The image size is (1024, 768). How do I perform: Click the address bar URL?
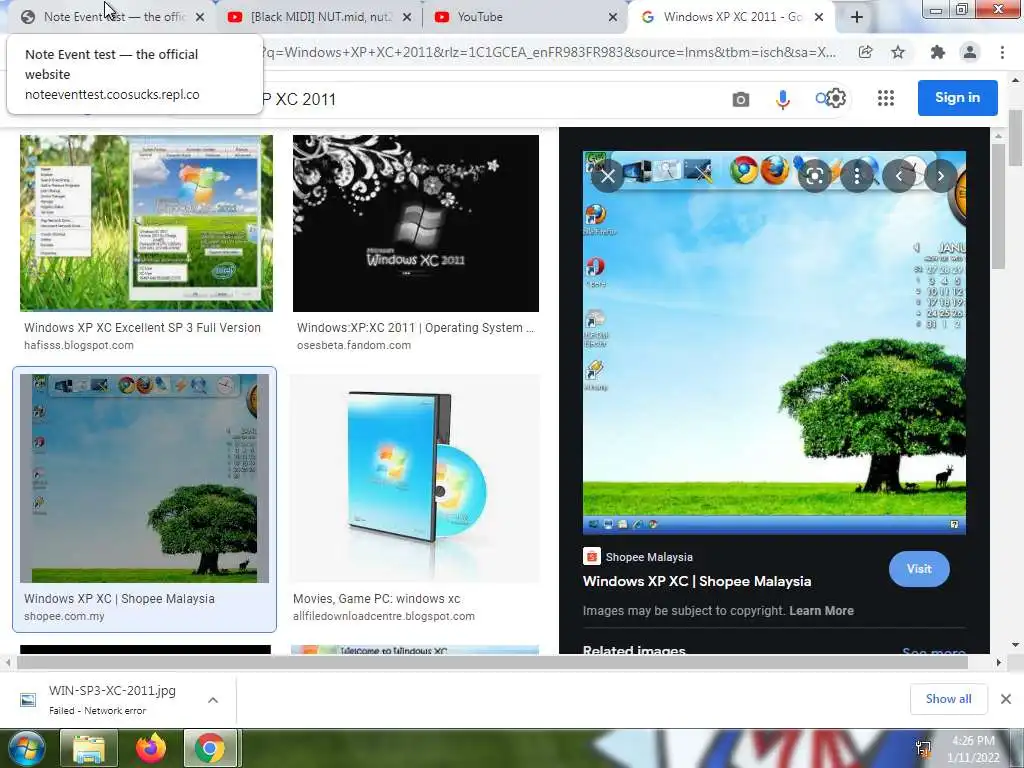(x=549, y=52)
